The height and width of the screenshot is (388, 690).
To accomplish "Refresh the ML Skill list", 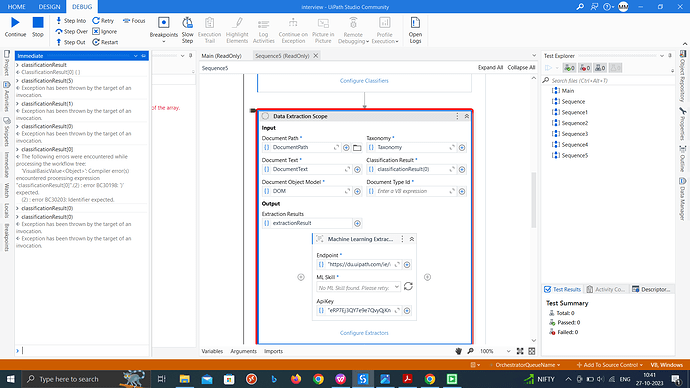I will click(408, 286).
